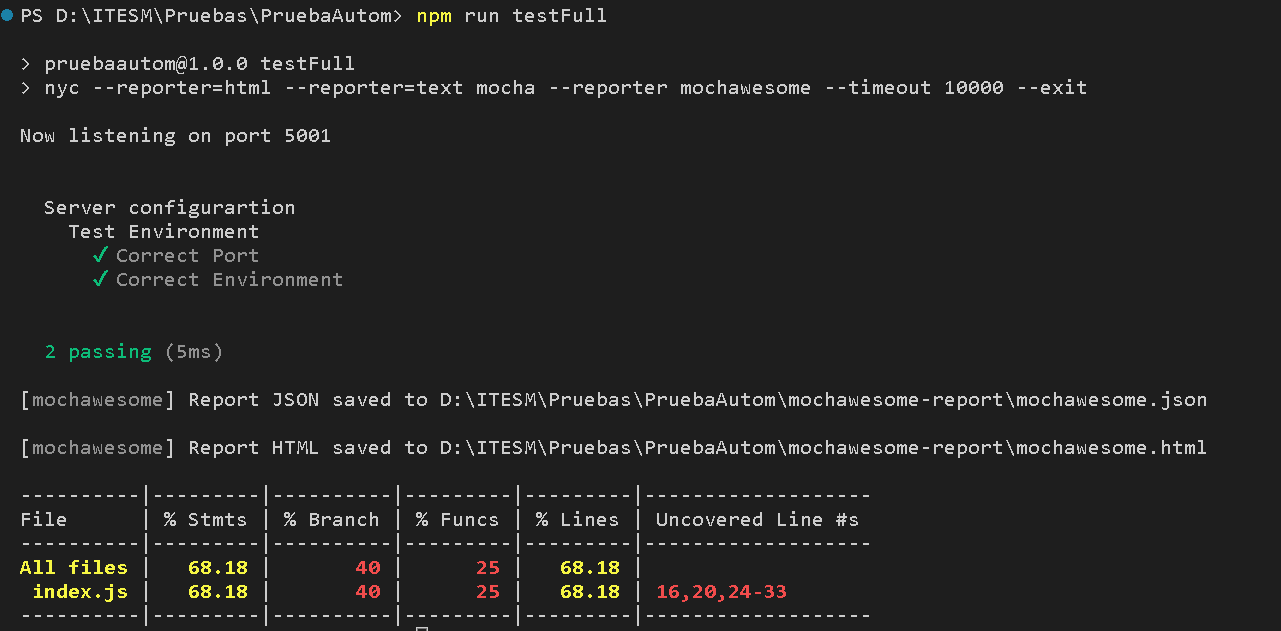Click the "All files" row label

click(73, 568)
